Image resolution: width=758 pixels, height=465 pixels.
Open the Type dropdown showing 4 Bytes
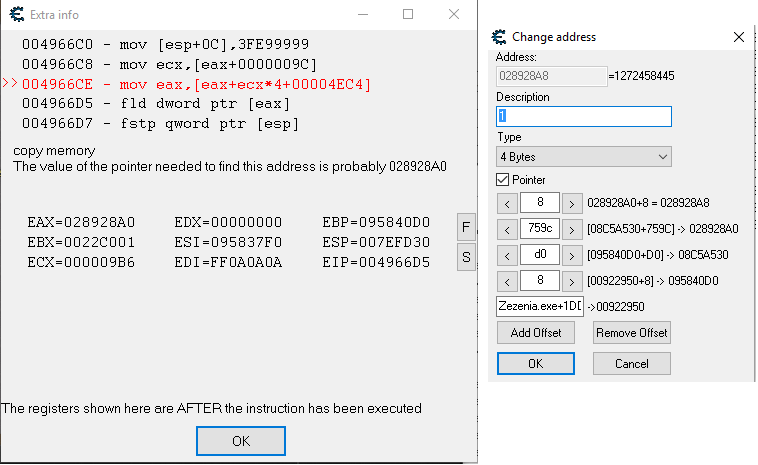tap(583, 157)
